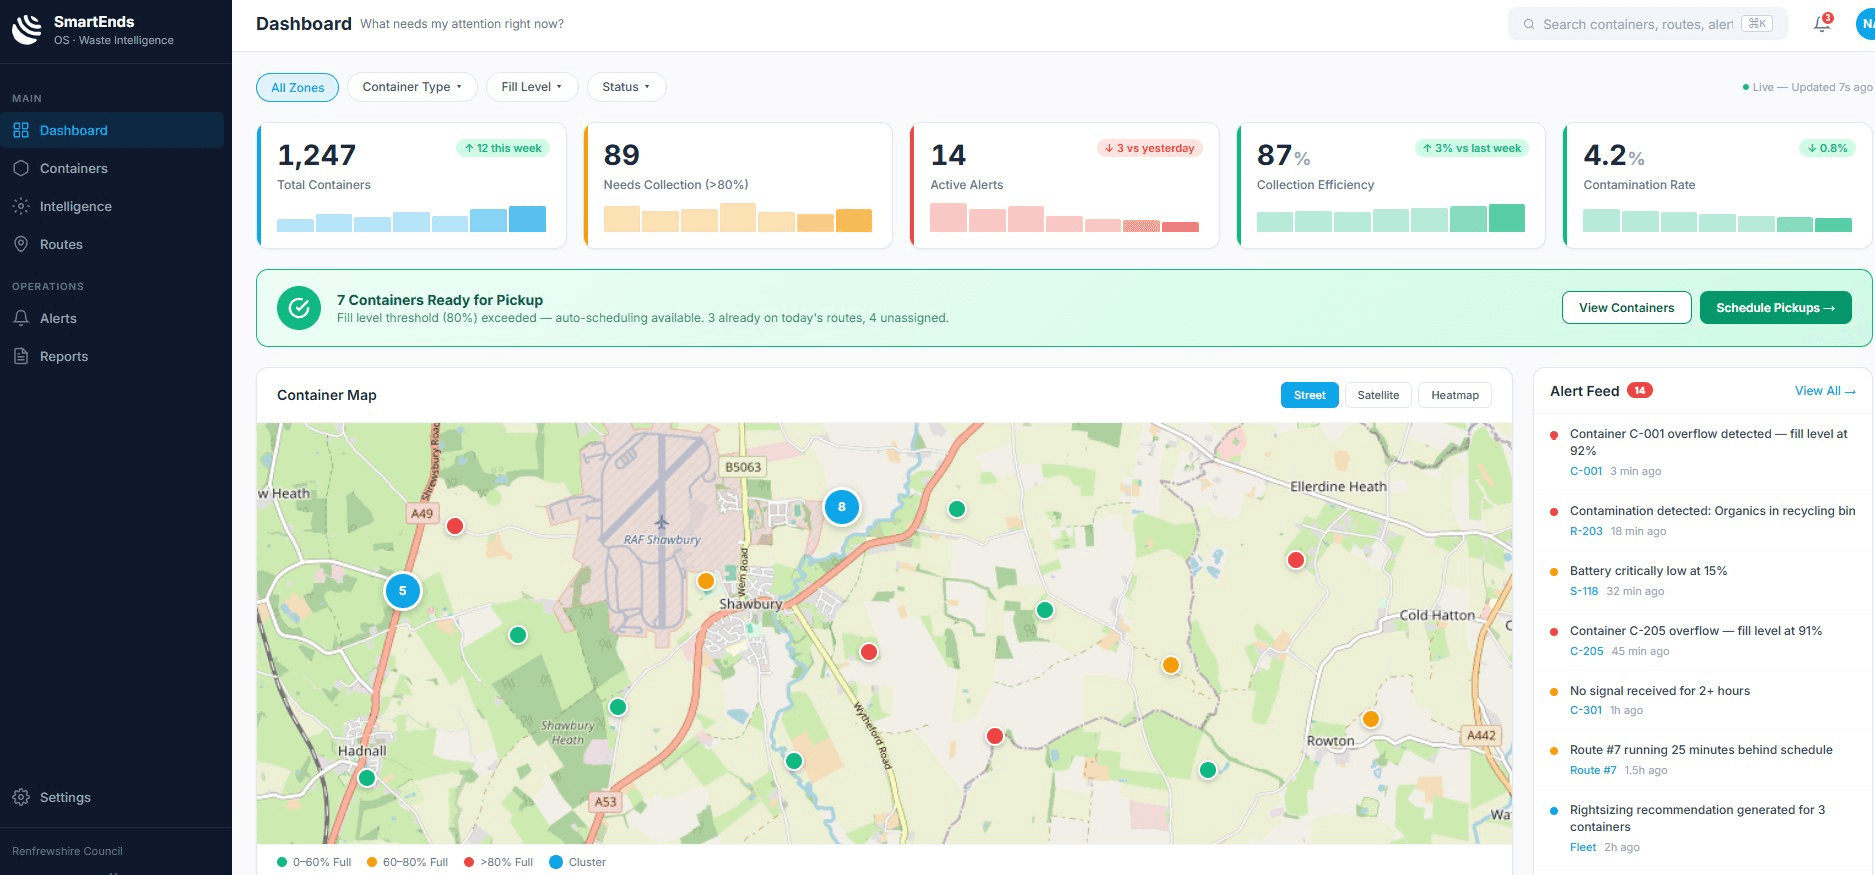Click orange marker near Rowton
This screenshot has height=875, width=1875.
[x=1371, y=719]
